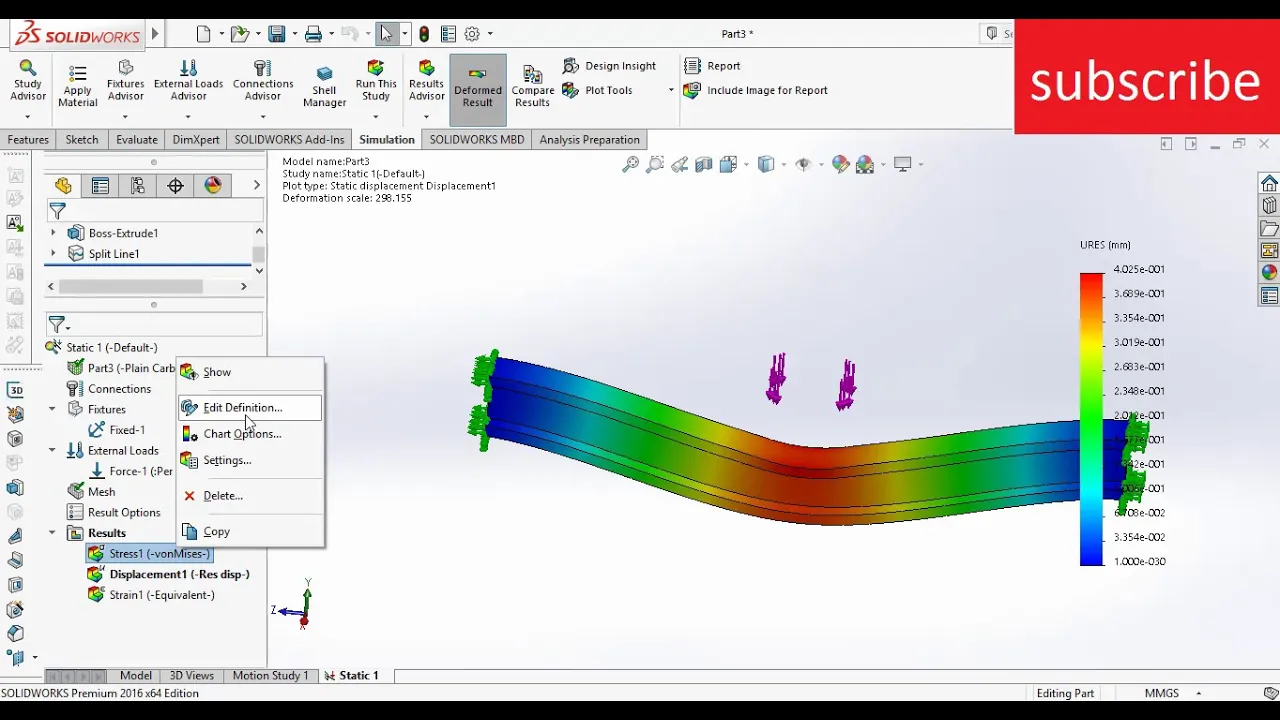Open PropertyManager tab

pyautogui.click(x=100, y=186)
